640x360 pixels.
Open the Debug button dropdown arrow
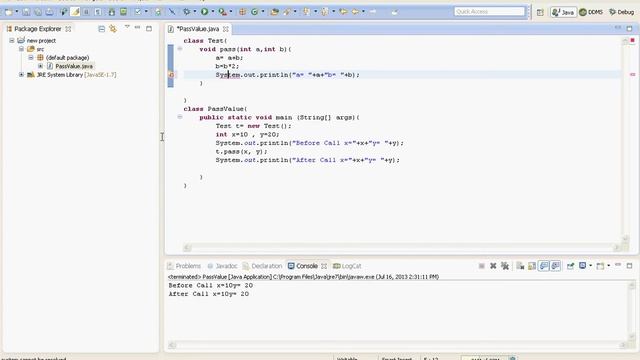(x=194, y=12)
